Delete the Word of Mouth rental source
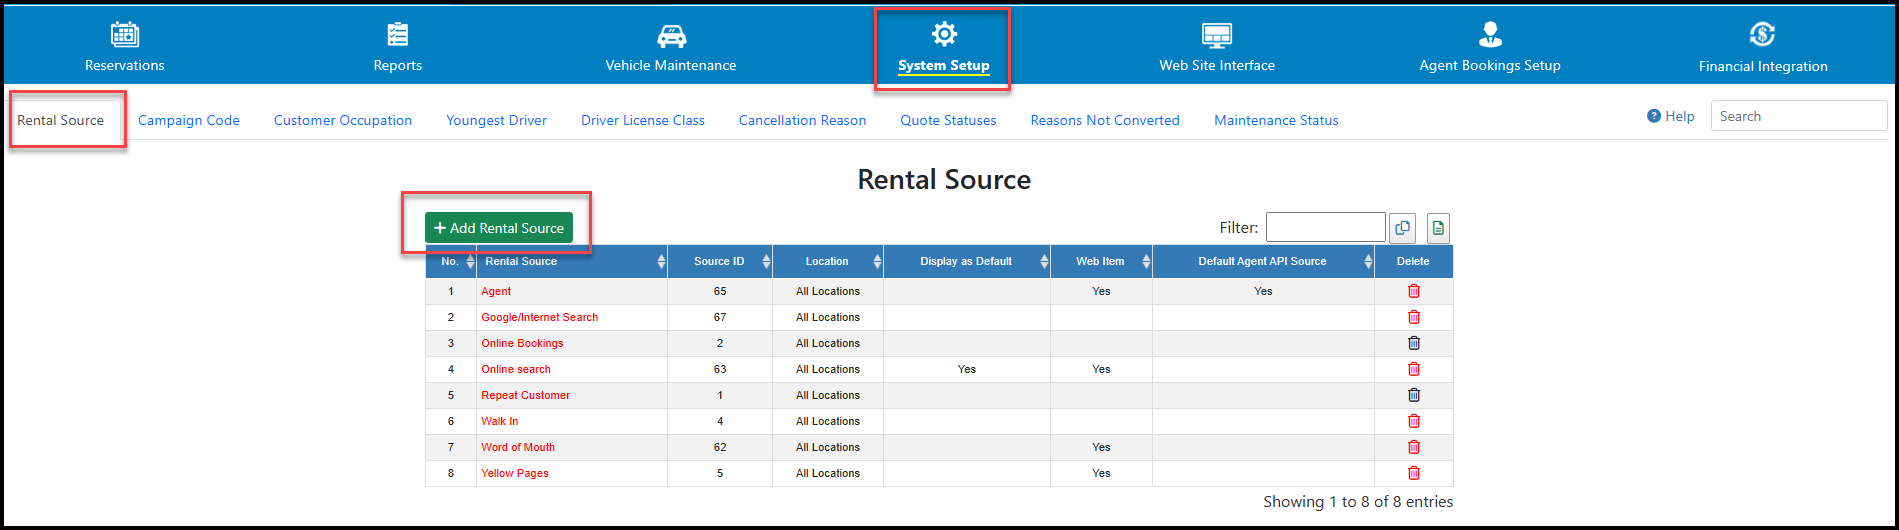 pos(1414,447)
